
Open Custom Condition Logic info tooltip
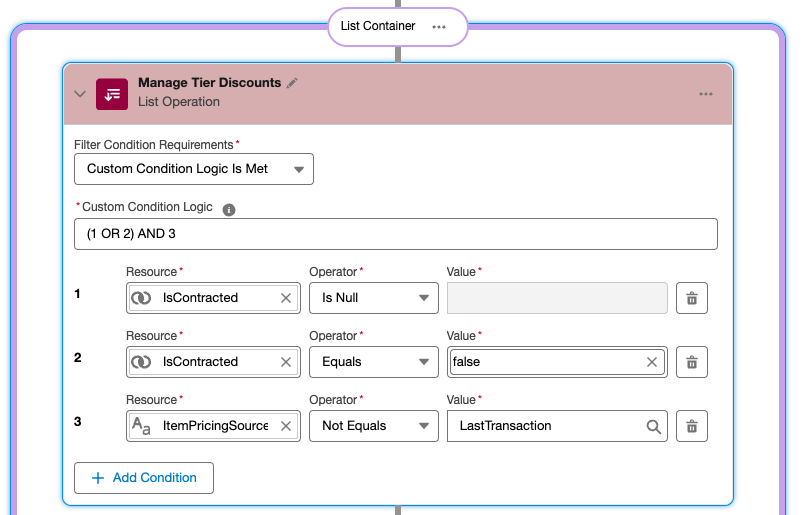pyautogui.click(x=229, y=210)
